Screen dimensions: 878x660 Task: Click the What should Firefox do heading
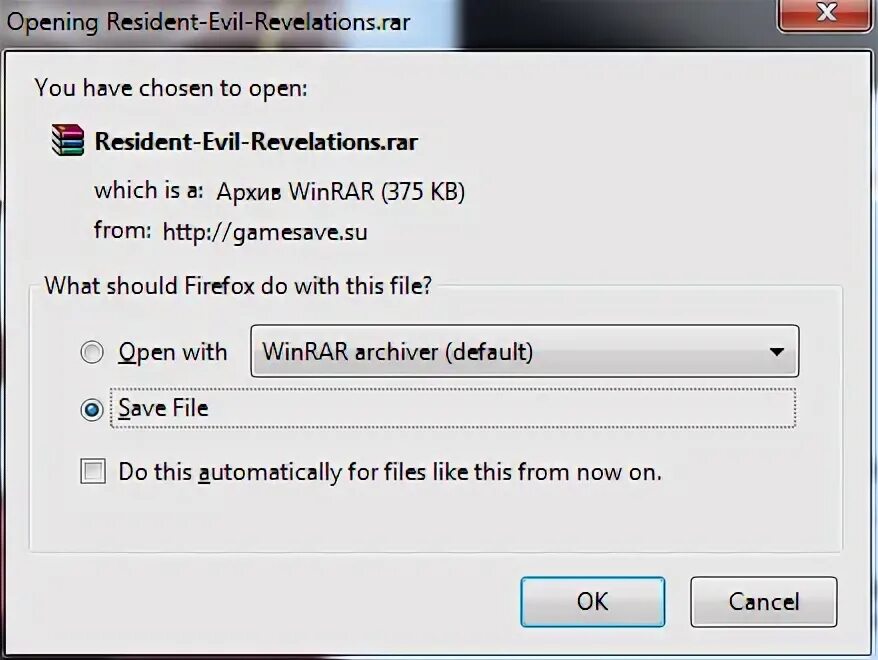pos(238,286)
